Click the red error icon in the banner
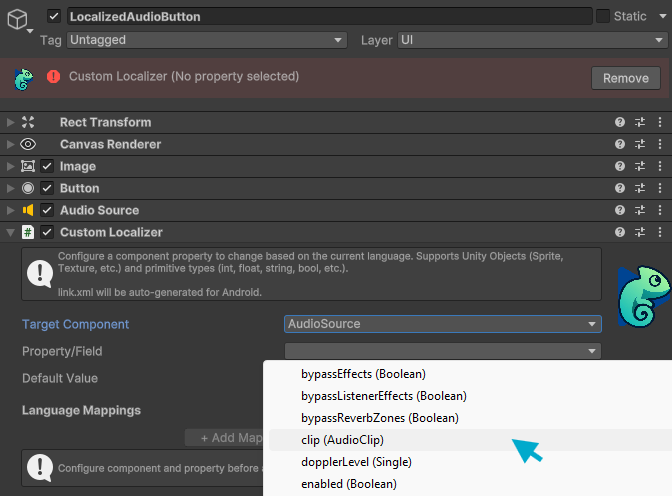 point(54,77)
